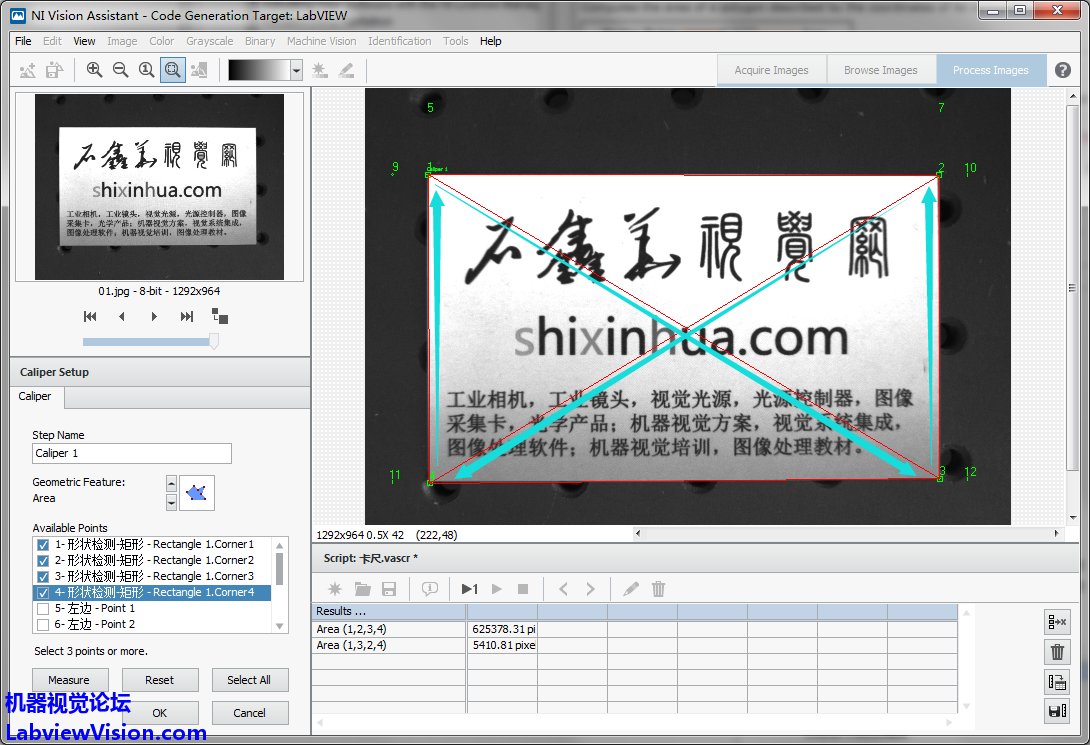
Task: Step Geometric Feature selector down
Action: (171, 502)
